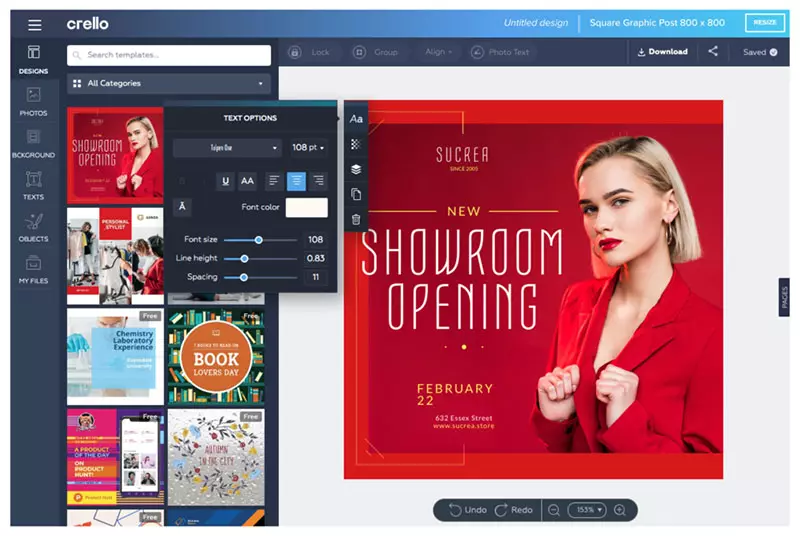Open the My Files tab

[34, 269]
